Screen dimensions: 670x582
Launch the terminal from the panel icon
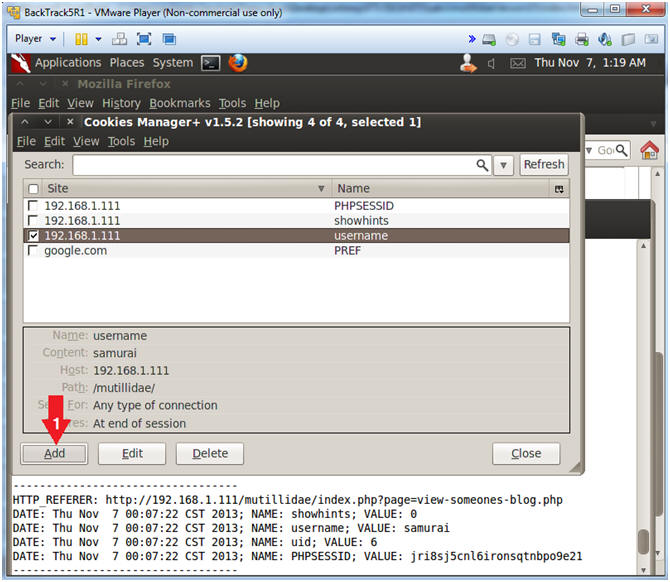pos(211,63)
